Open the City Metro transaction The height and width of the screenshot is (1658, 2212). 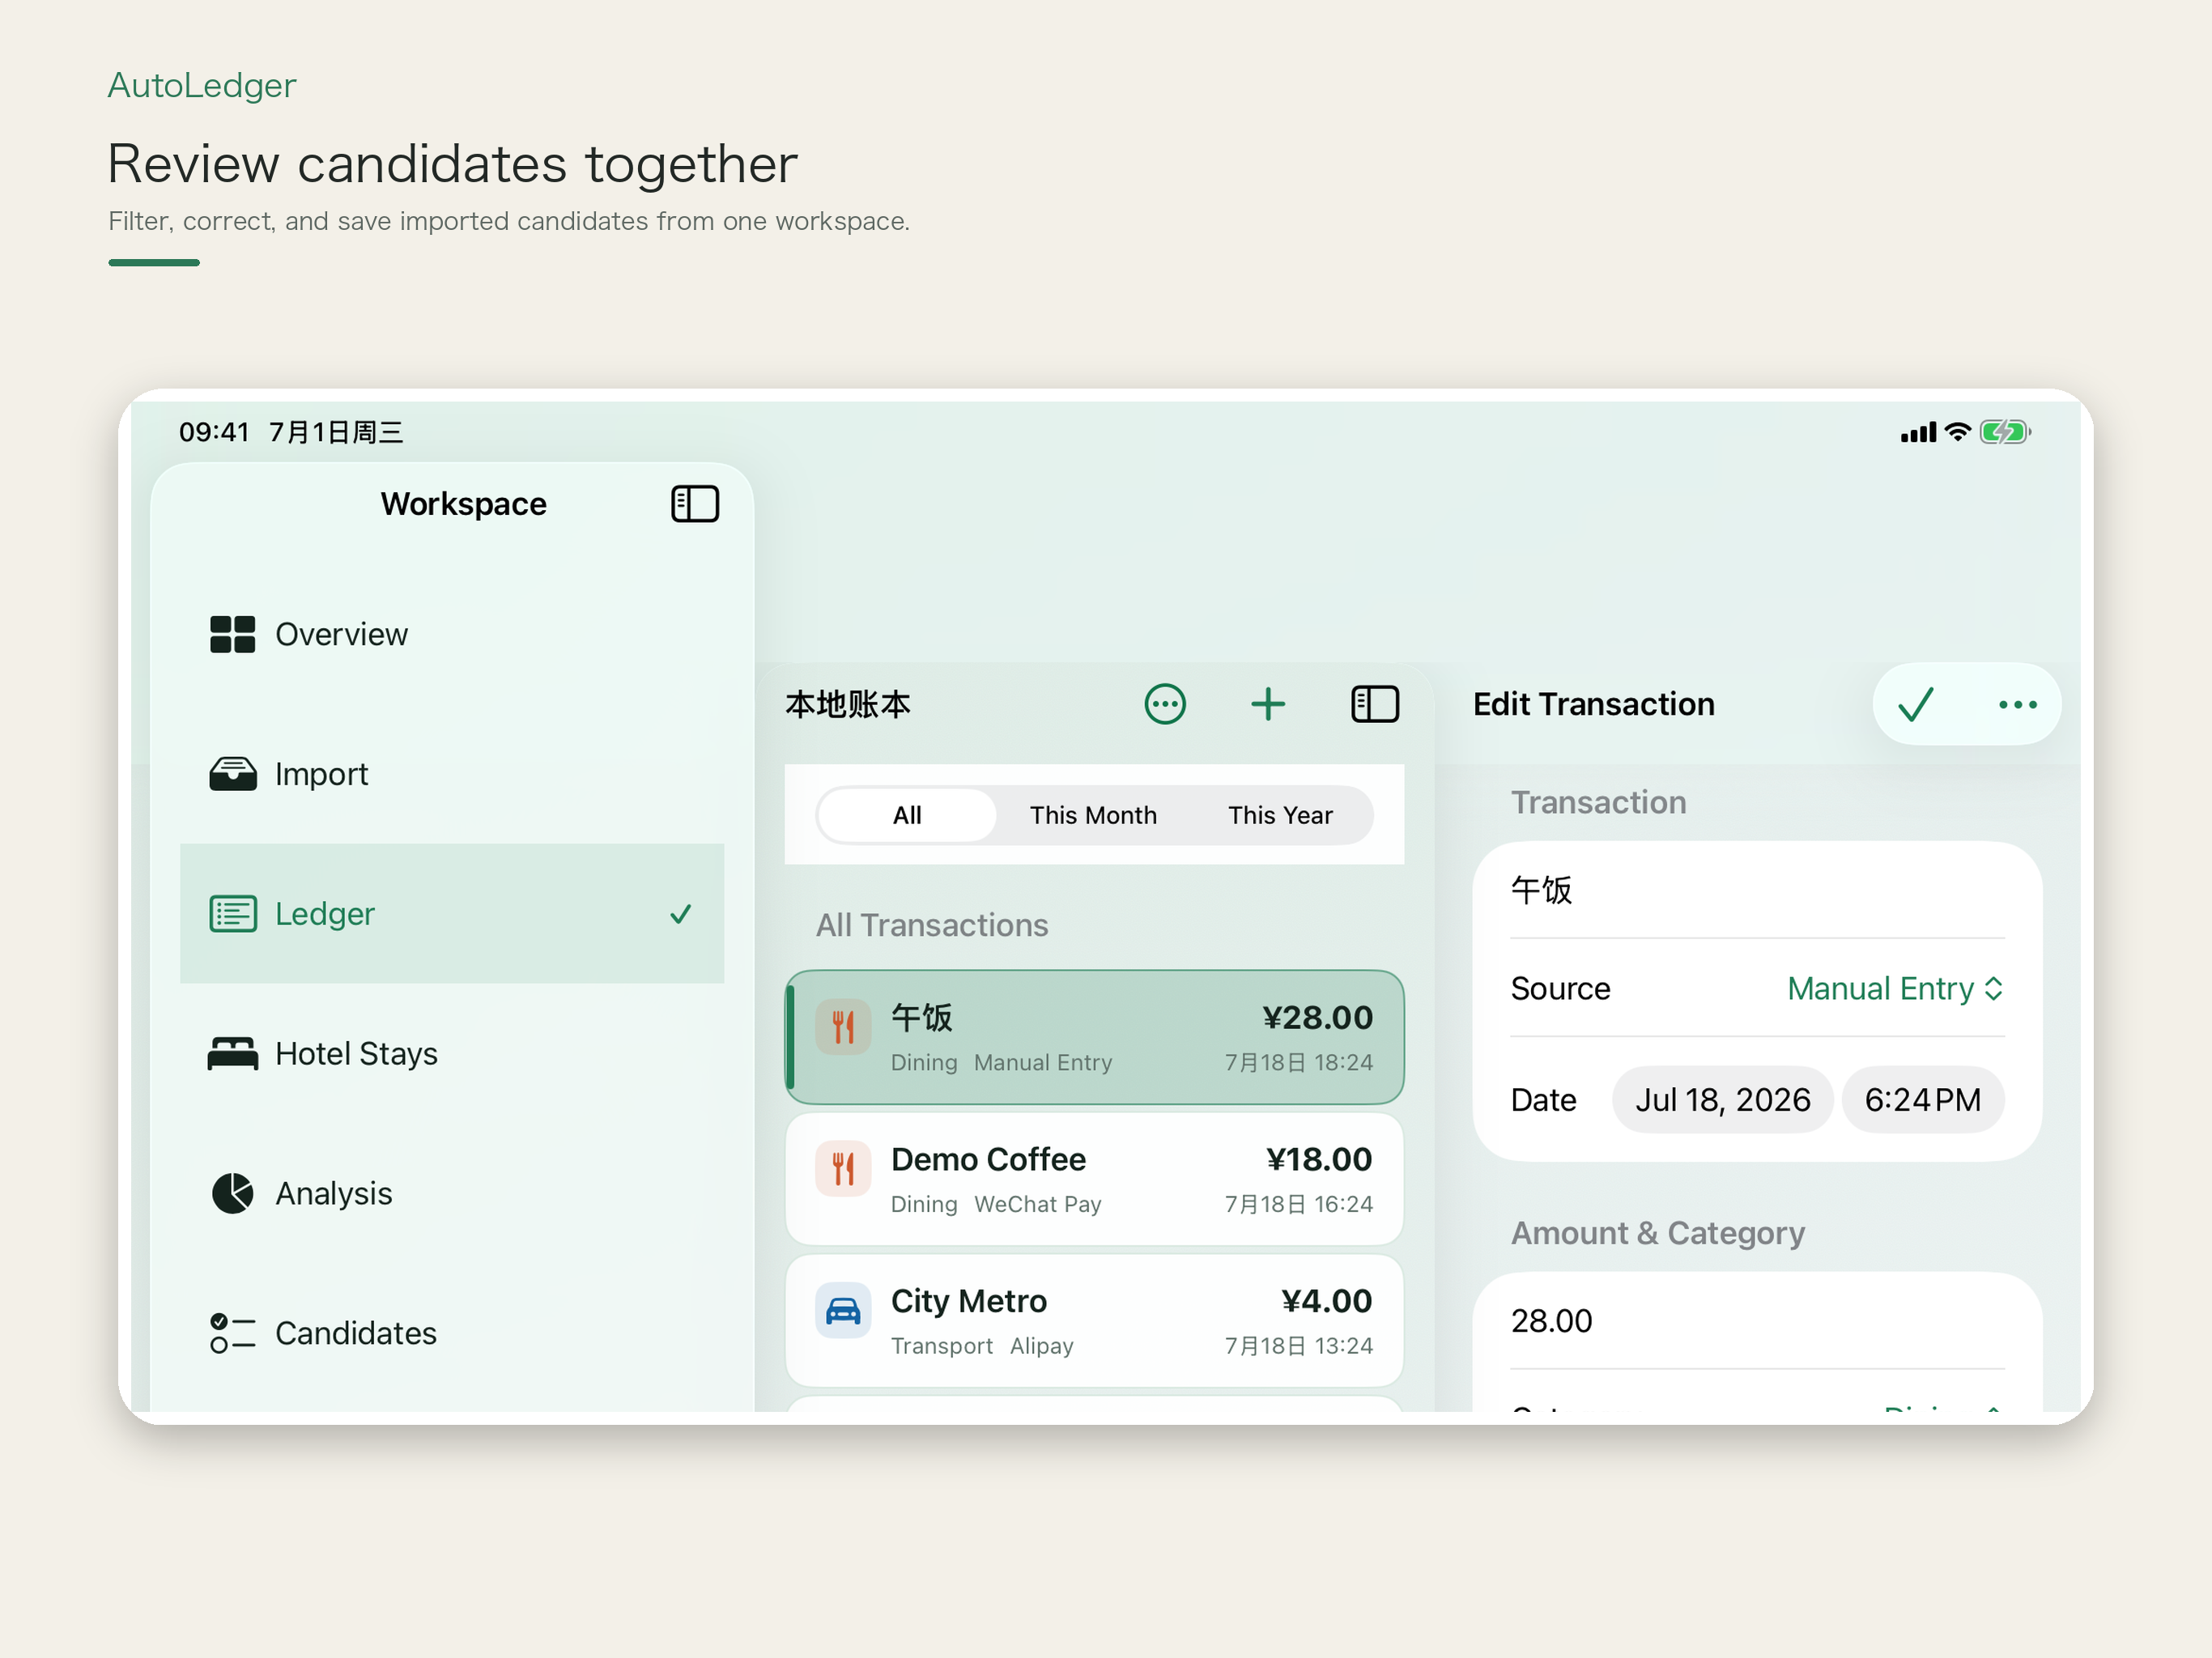pos(1094,1321)
